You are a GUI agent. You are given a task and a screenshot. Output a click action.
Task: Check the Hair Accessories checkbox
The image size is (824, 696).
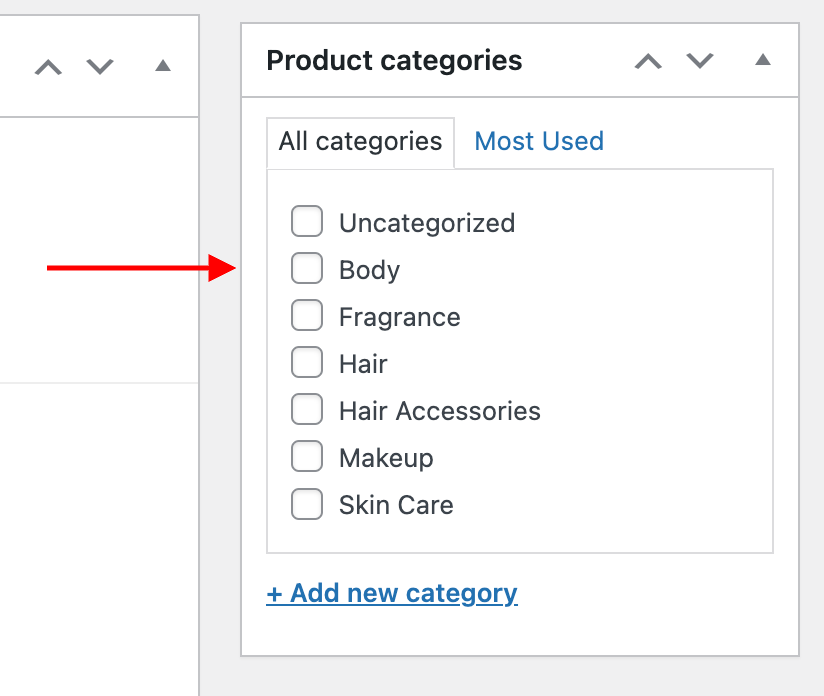coord(307,410)
